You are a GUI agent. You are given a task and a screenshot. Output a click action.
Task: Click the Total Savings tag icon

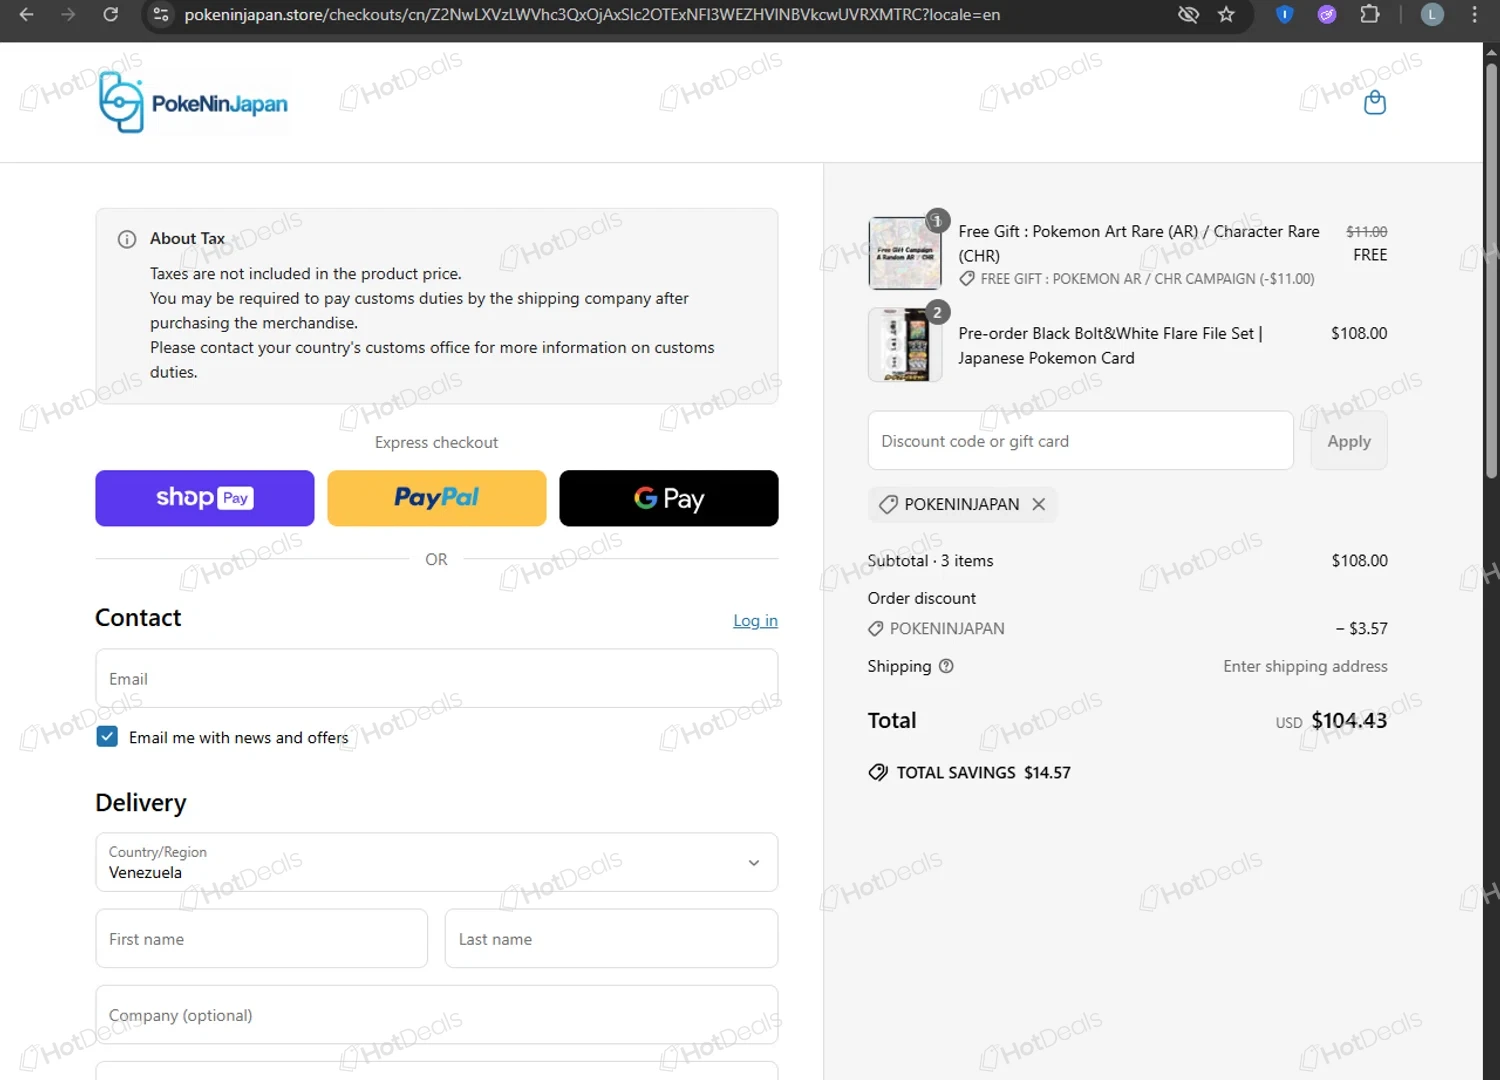(878, 772)
